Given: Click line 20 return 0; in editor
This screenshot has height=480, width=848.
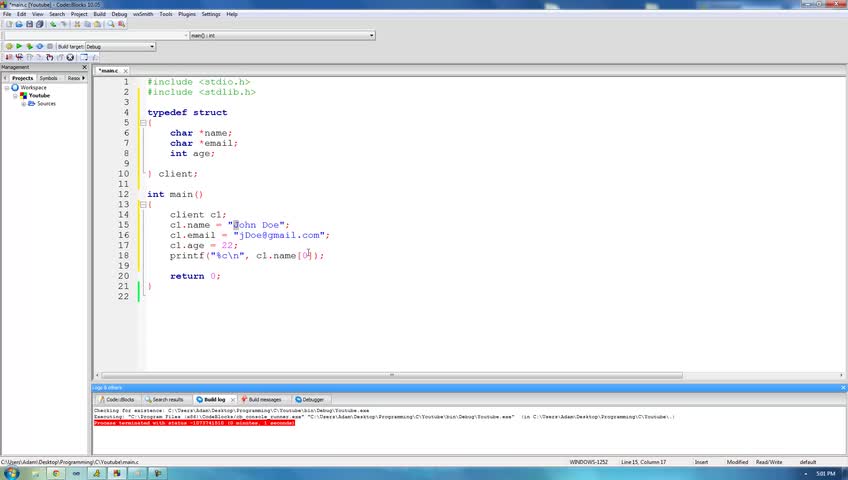Looking at the screenshot, I should [195, 276].
